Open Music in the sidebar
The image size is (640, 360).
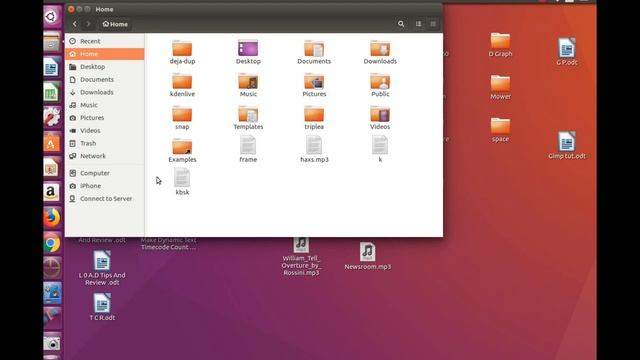(104, 105)
